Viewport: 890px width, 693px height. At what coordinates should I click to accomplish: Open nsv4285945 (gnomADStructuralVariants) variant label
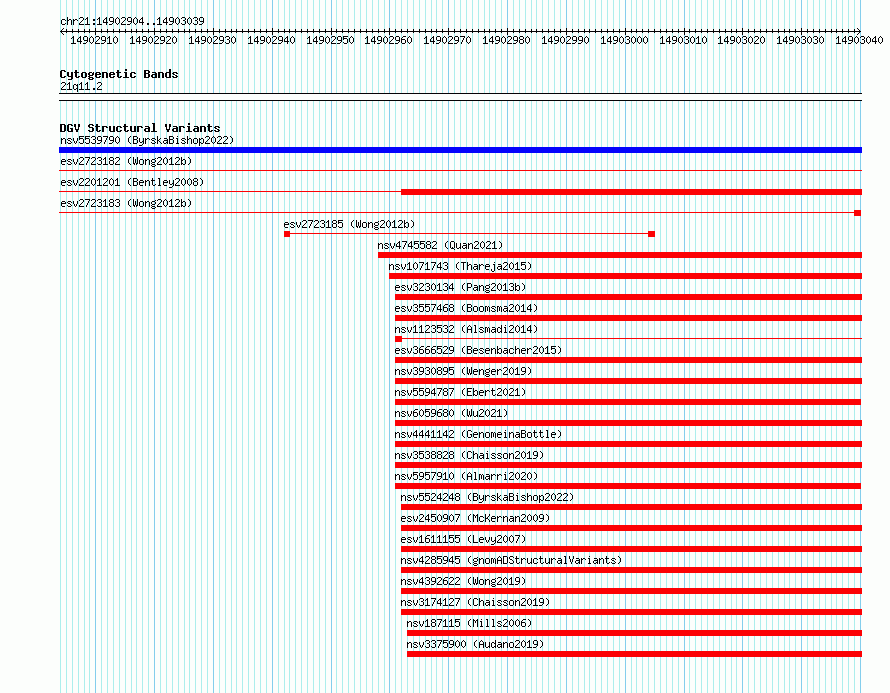[x=511, y=560]
